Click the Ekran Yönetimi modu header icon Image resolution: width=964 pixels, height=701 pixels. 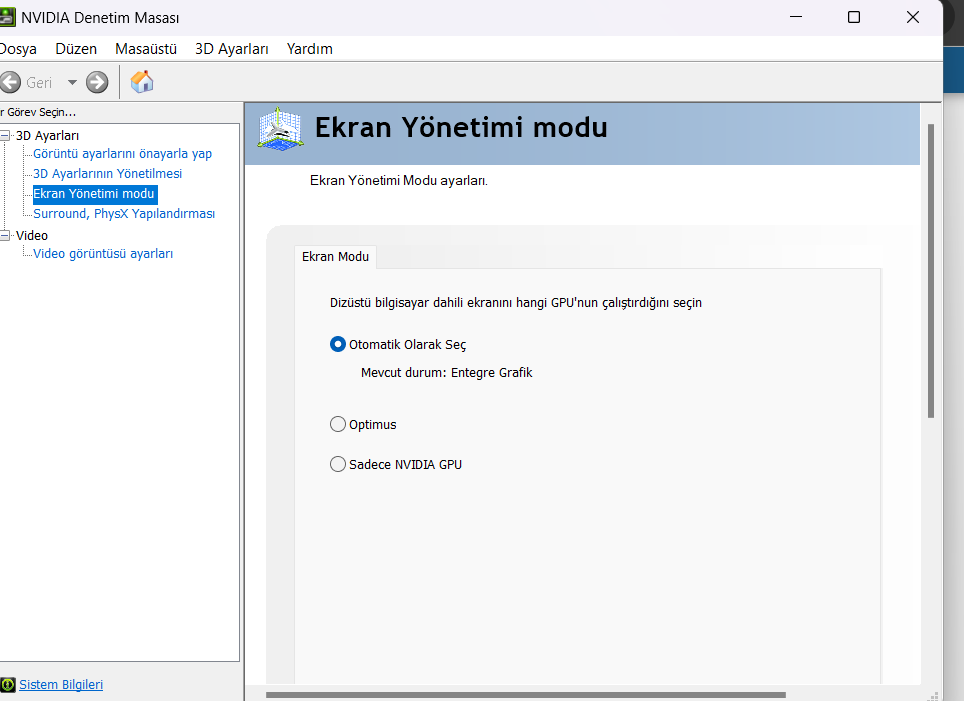(x=280, y=129)
